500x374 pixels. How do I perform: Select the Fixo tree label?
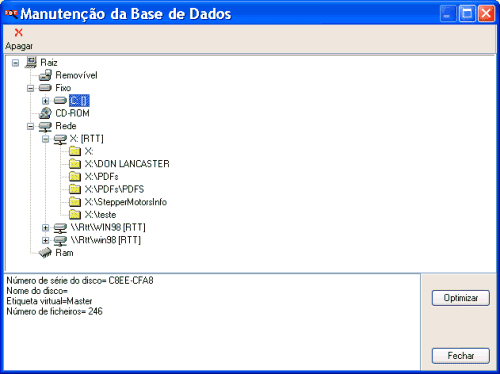coord(63,88)
